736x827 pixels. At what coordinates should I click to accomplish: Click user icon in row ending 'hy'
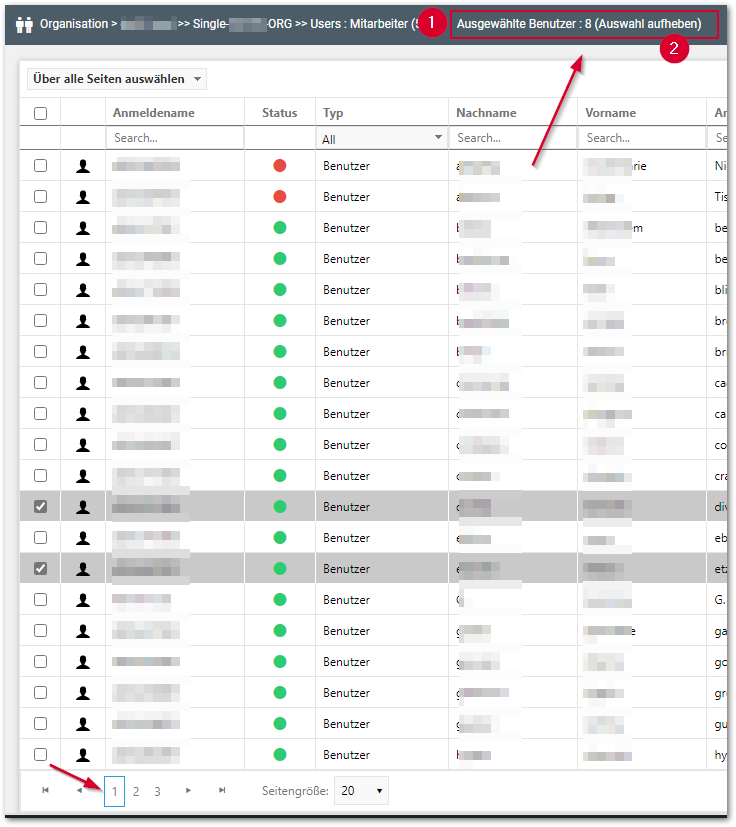click(x=83, y=755)
